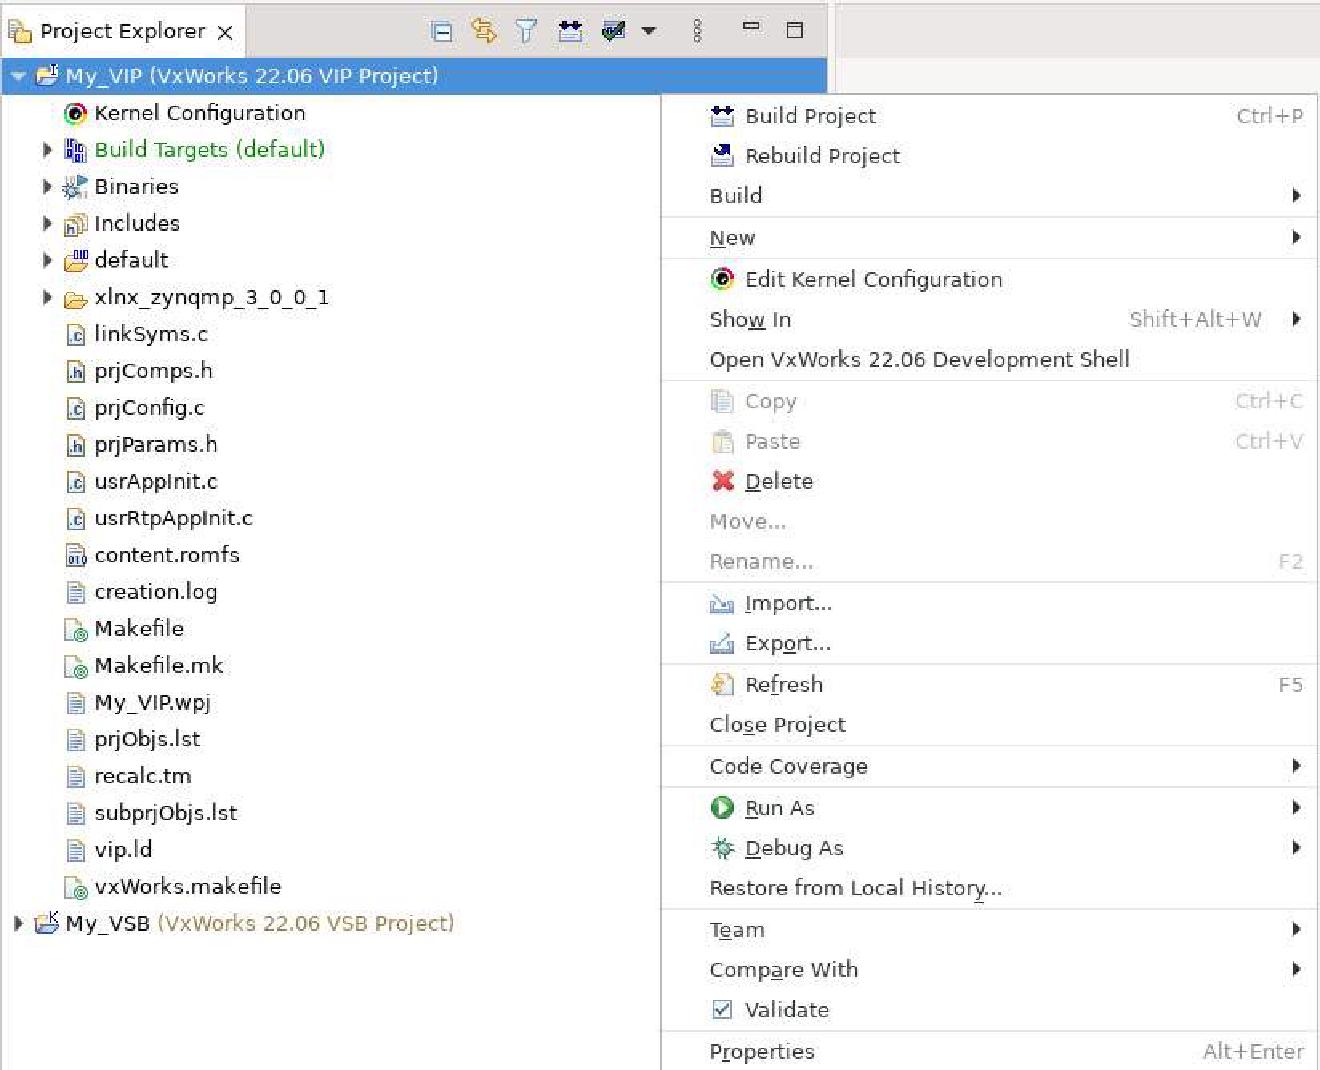Expand the Build Targets tree item
Image resolution: width=1320 pixels, height=1070 pixels.
click(x=47, y=149)
